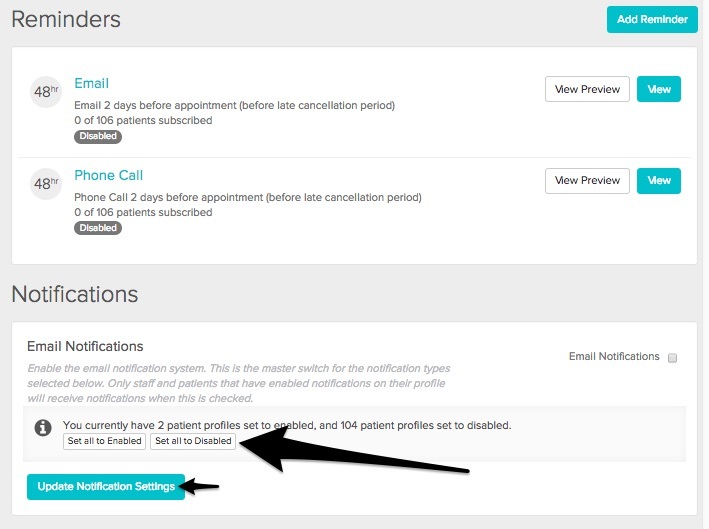The height and width of the screenshot is (529, 709).
Task: Click View button for Email reminder
Action: (659, 89)
